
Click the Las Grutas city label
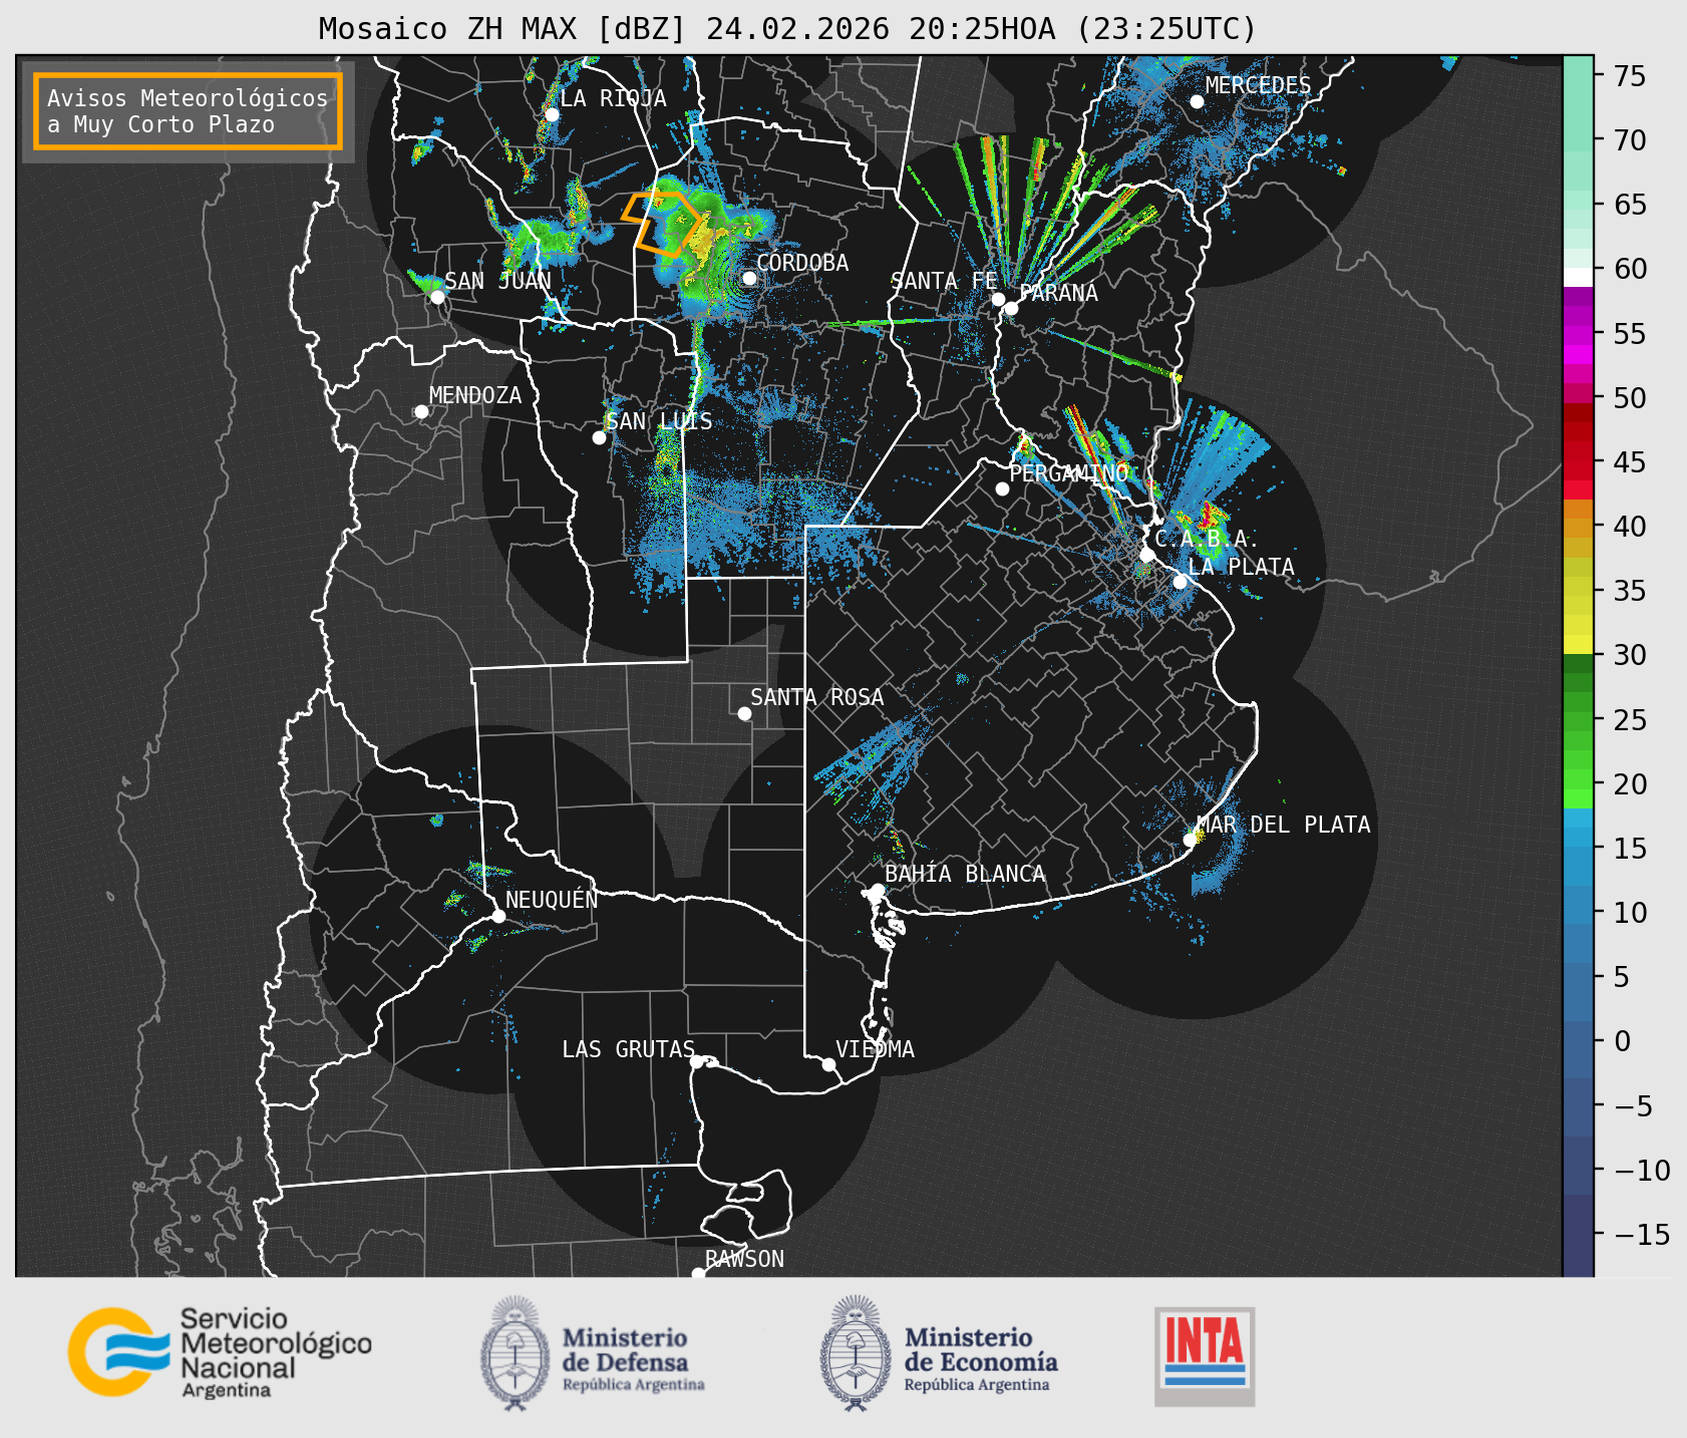(x=627, y=1049)
